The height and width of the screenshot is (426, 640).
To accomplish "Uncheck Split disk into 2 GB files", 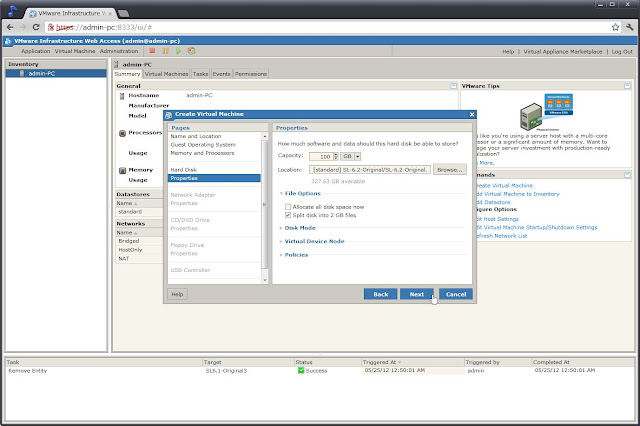I will pyautogui.click(x=288, y=215).
